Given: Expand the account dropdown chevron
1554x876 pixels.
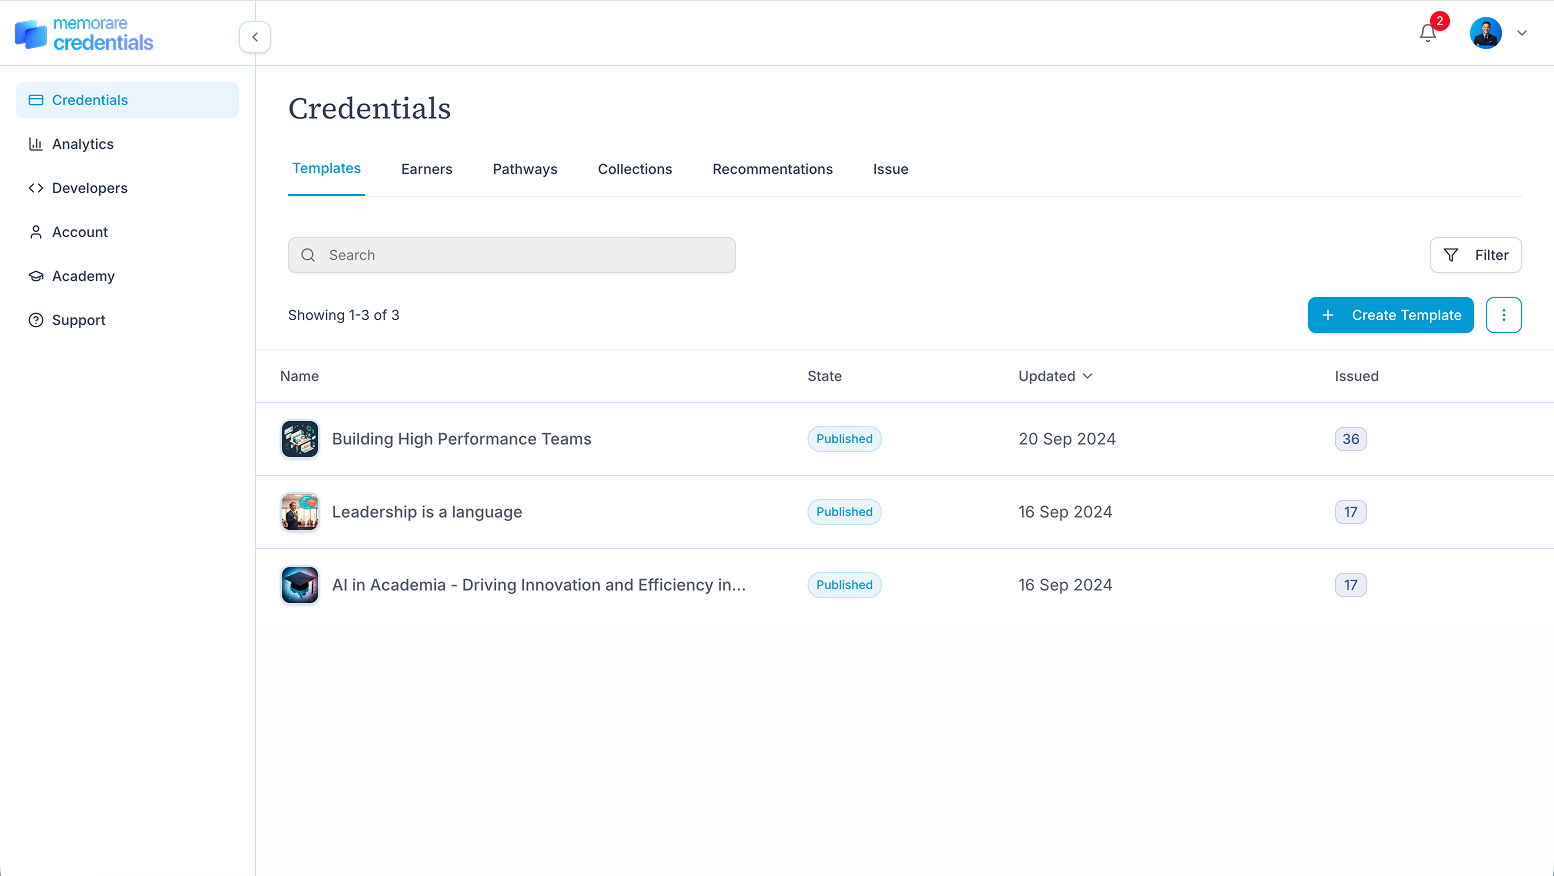Looking at the screenshot, I should pos(1522,33).
